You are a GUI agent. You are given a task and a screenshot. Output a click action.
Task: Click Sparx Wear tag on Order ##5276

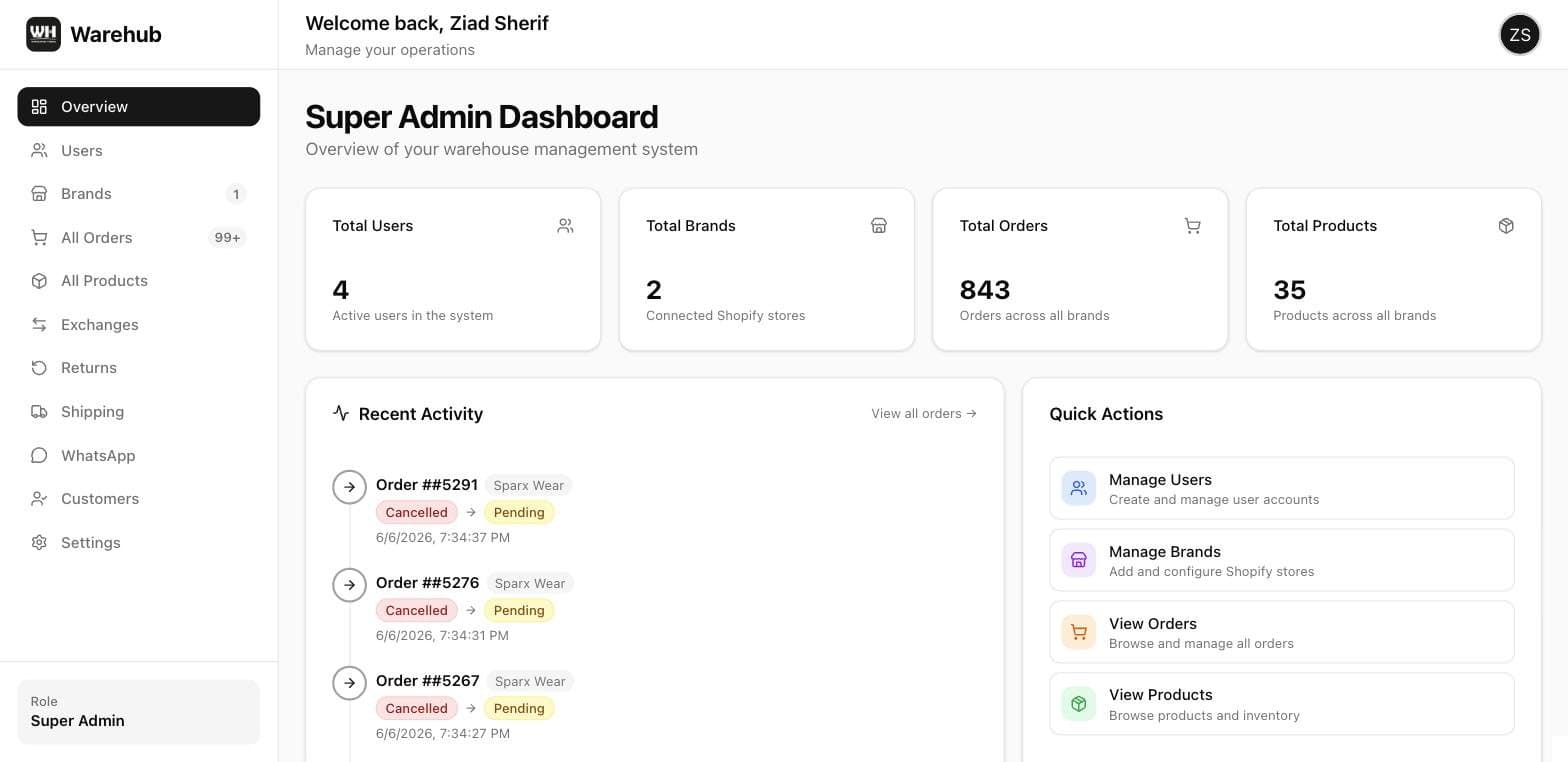[x=530, y=583]
